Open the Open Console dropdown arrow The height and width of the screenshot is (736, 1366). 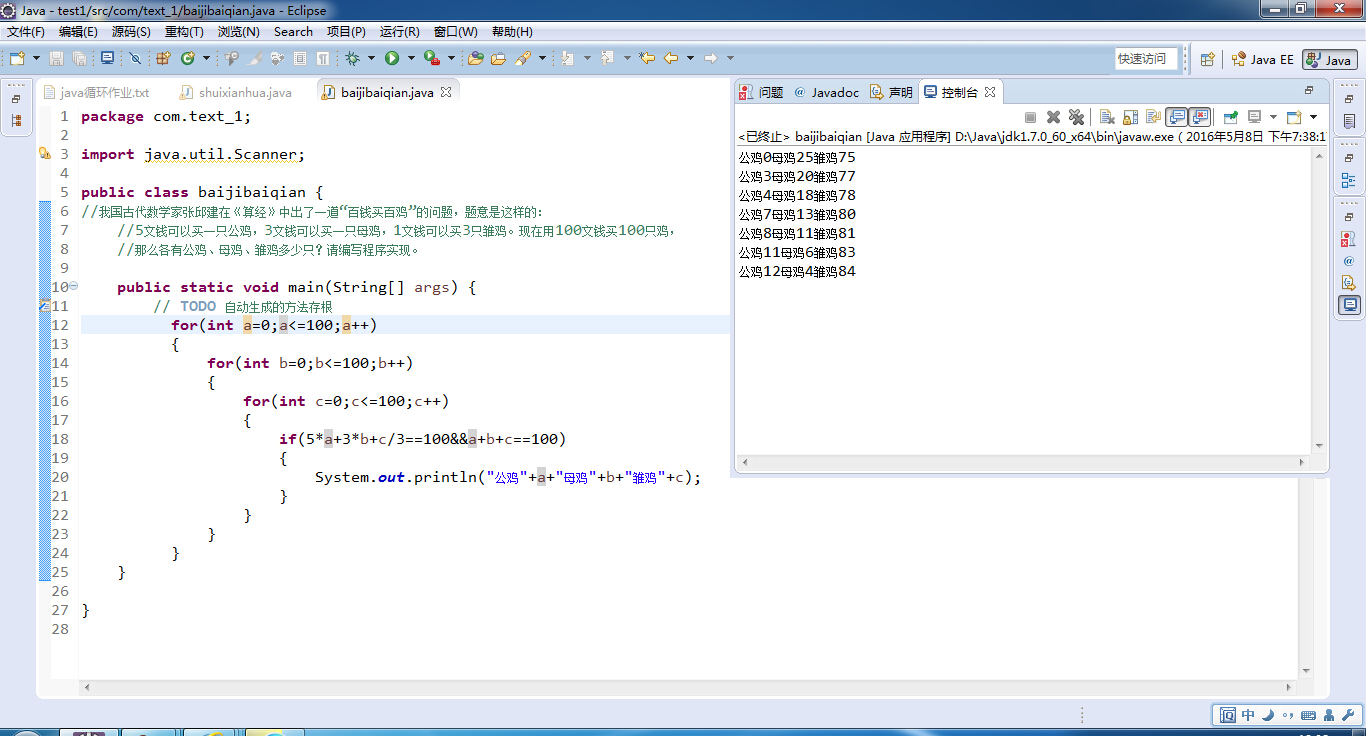pos(1313,117)
